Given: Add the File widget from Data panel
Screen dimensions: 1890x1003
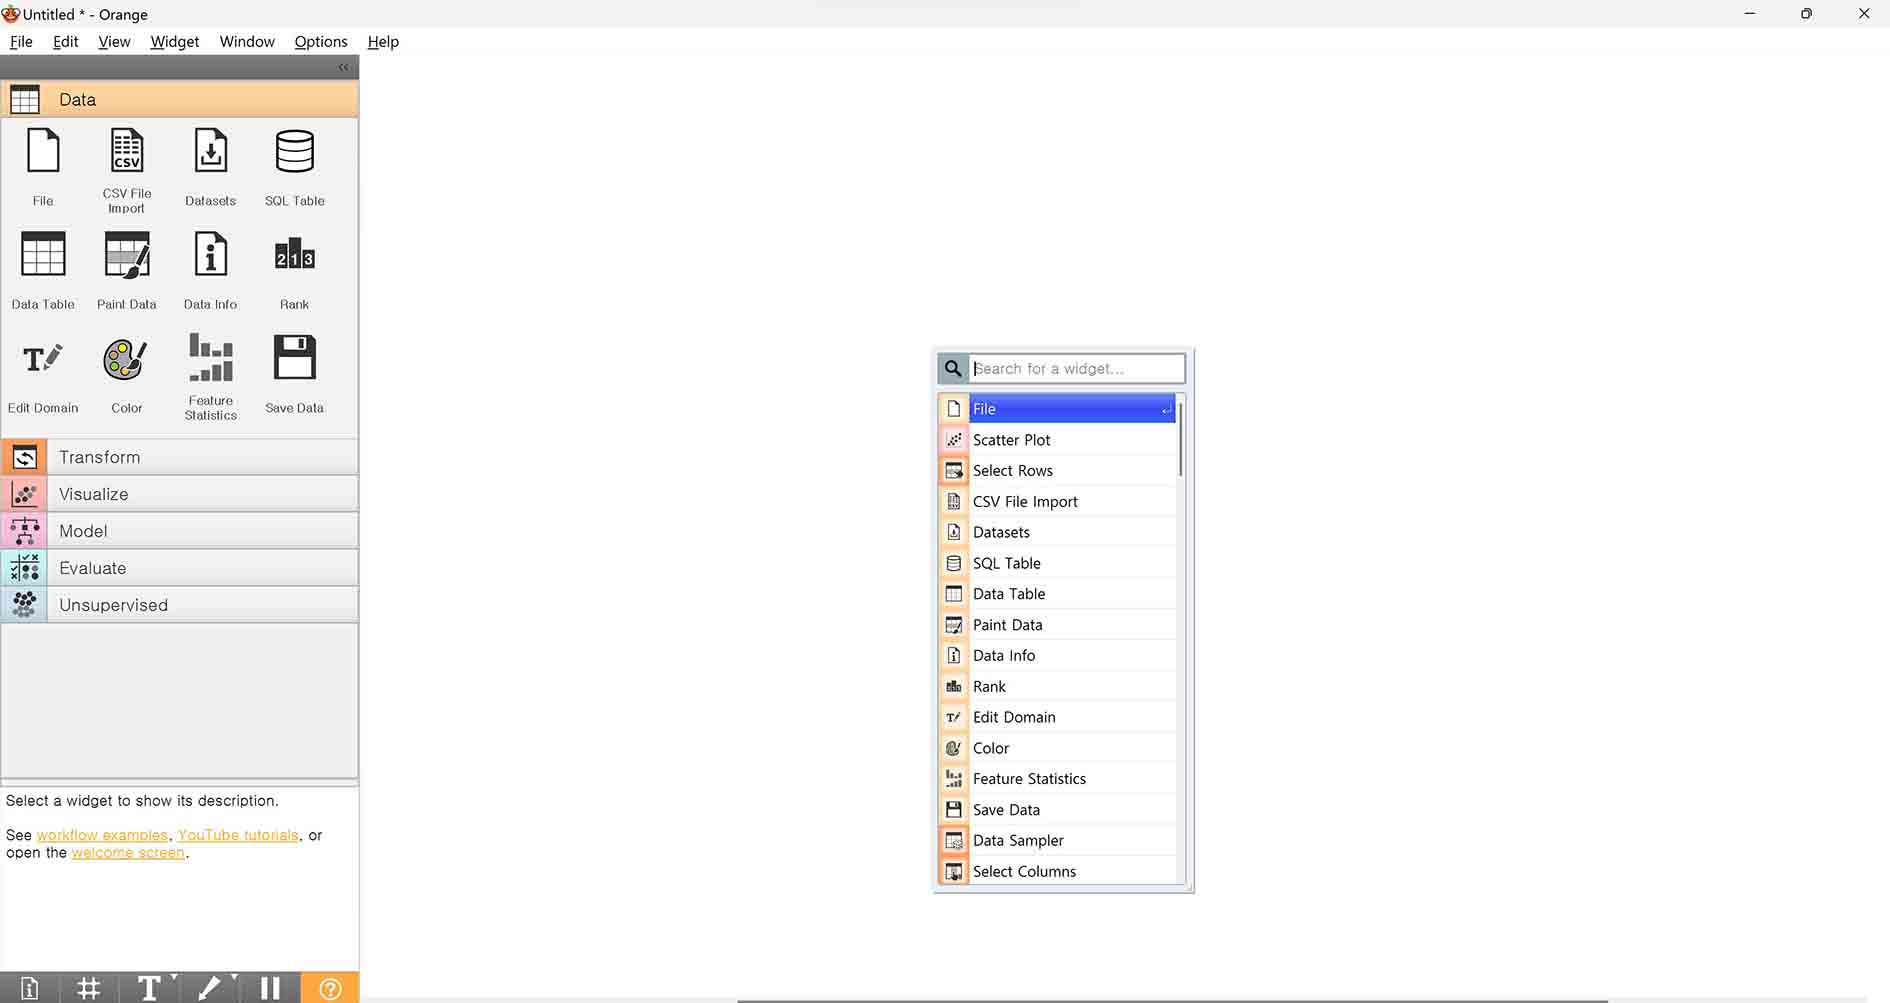Looking at the screenshot, I should pos(43,167).
